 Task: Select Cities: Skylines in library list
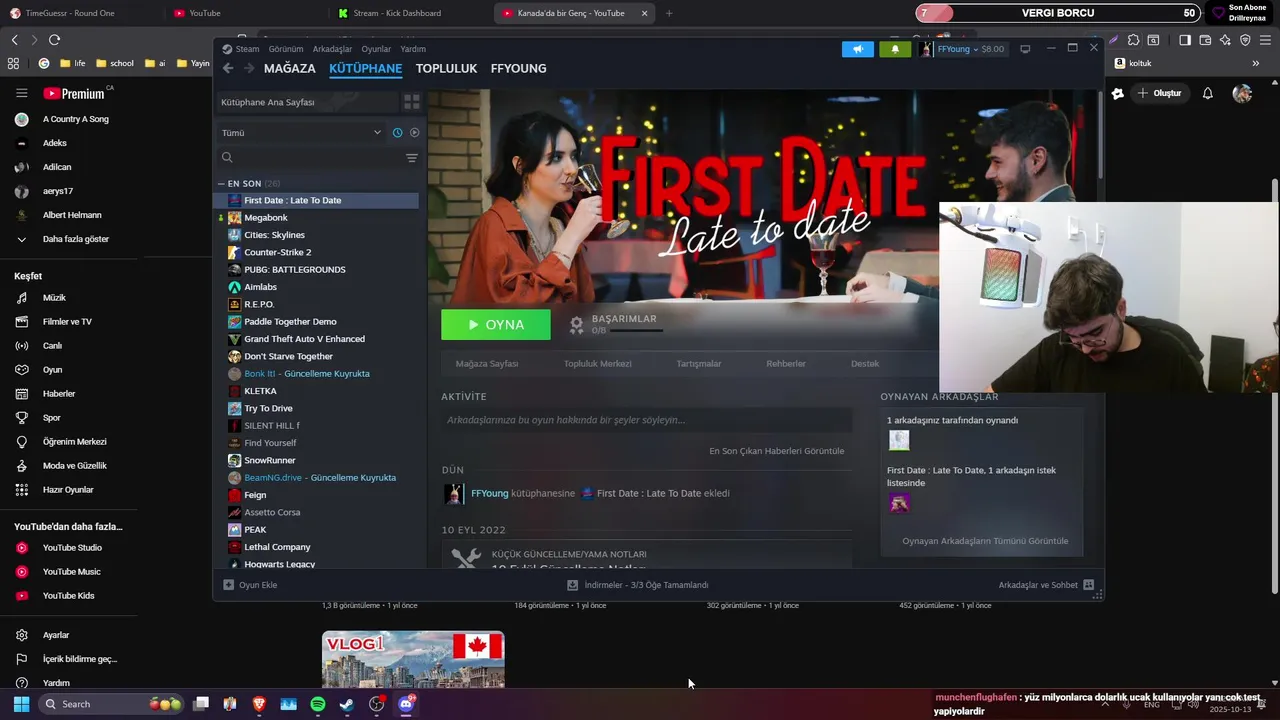coord(274,235)
